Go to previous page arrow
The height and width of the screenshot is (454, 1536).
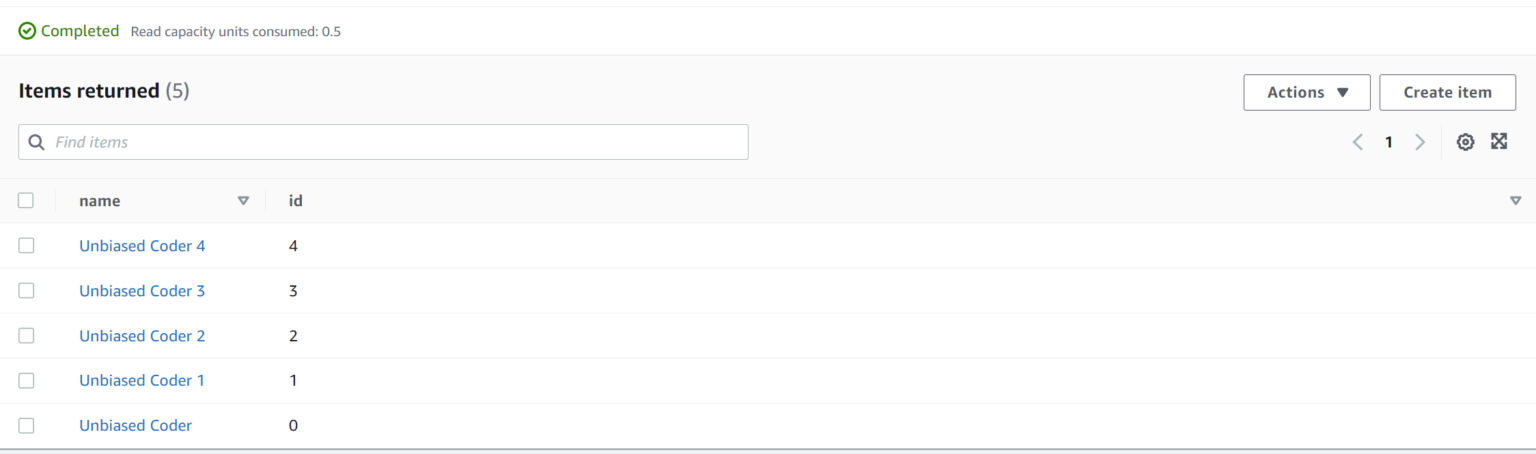(1357, 142)
